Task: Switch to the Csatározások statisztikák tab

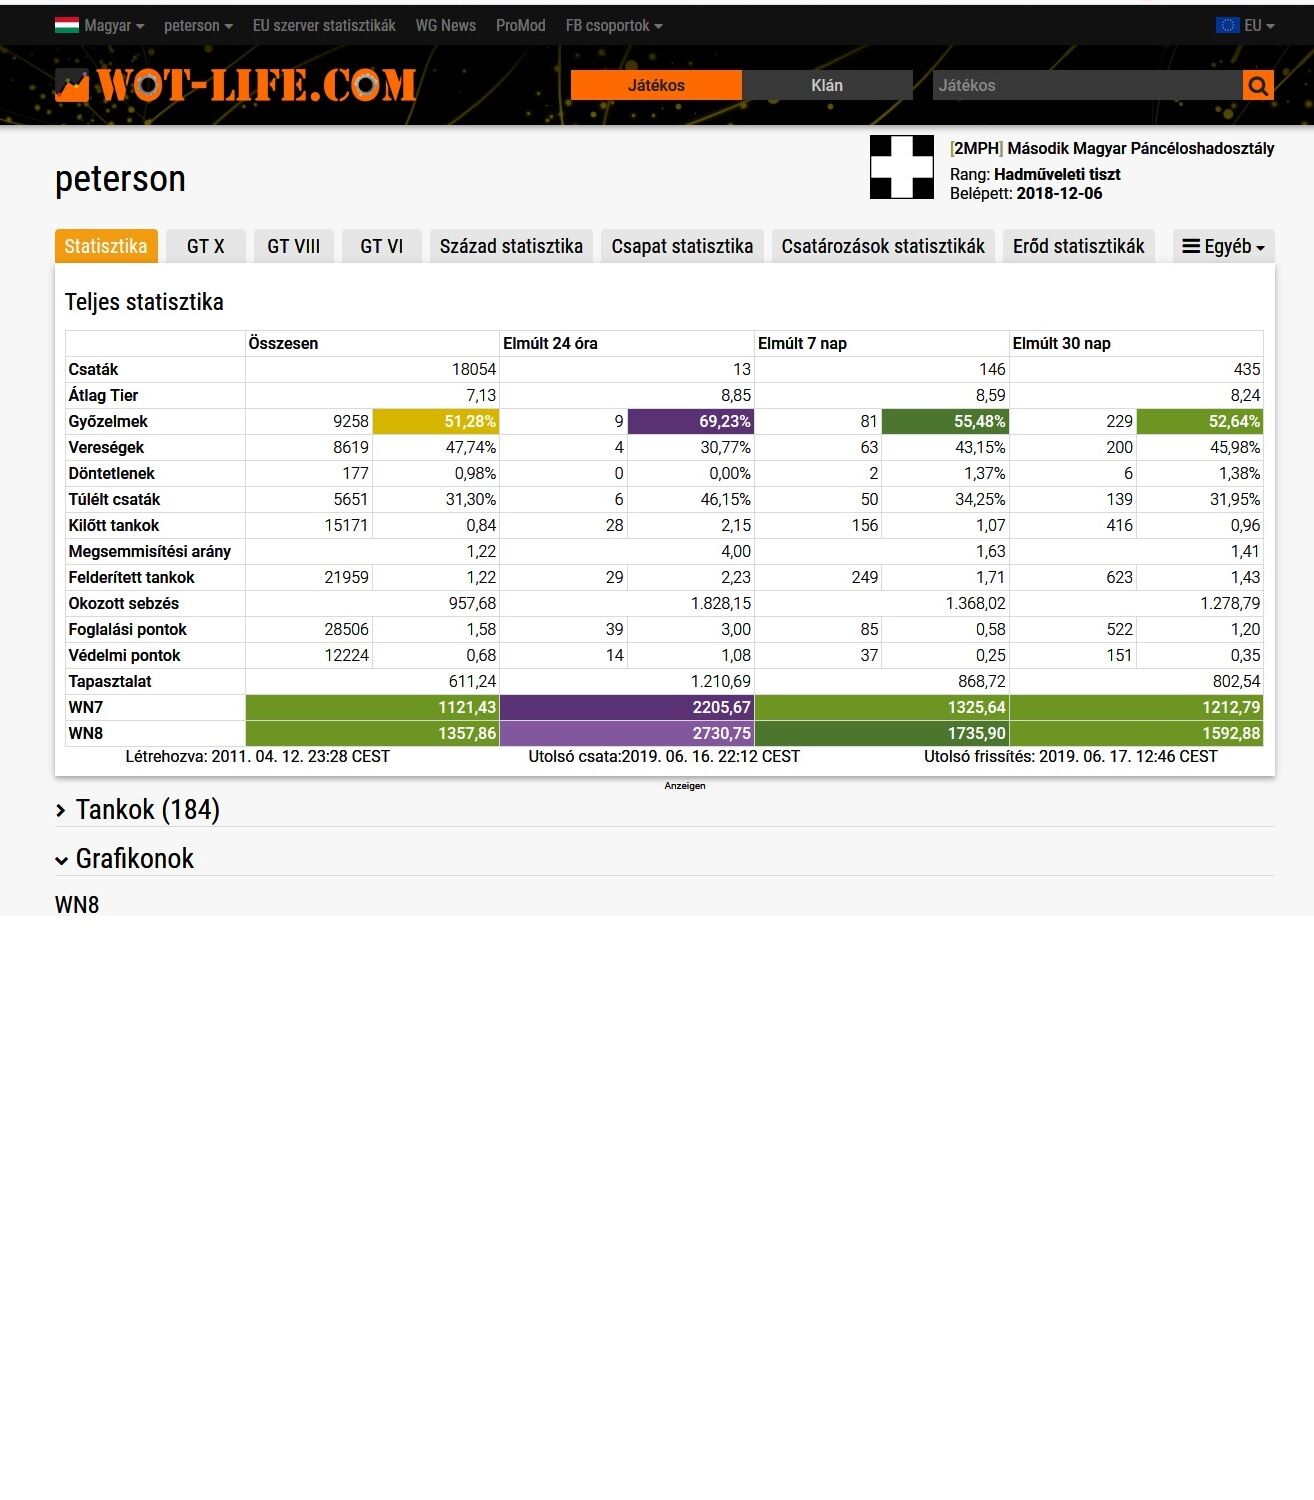Action: pyautogui.click(x=883, y=246)
